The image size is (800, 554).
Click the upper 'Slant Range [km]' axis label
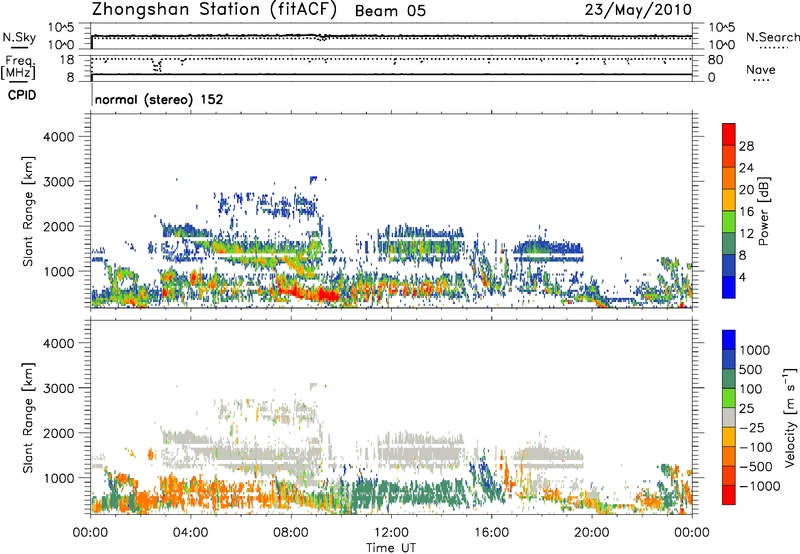[x=28, y=211]
